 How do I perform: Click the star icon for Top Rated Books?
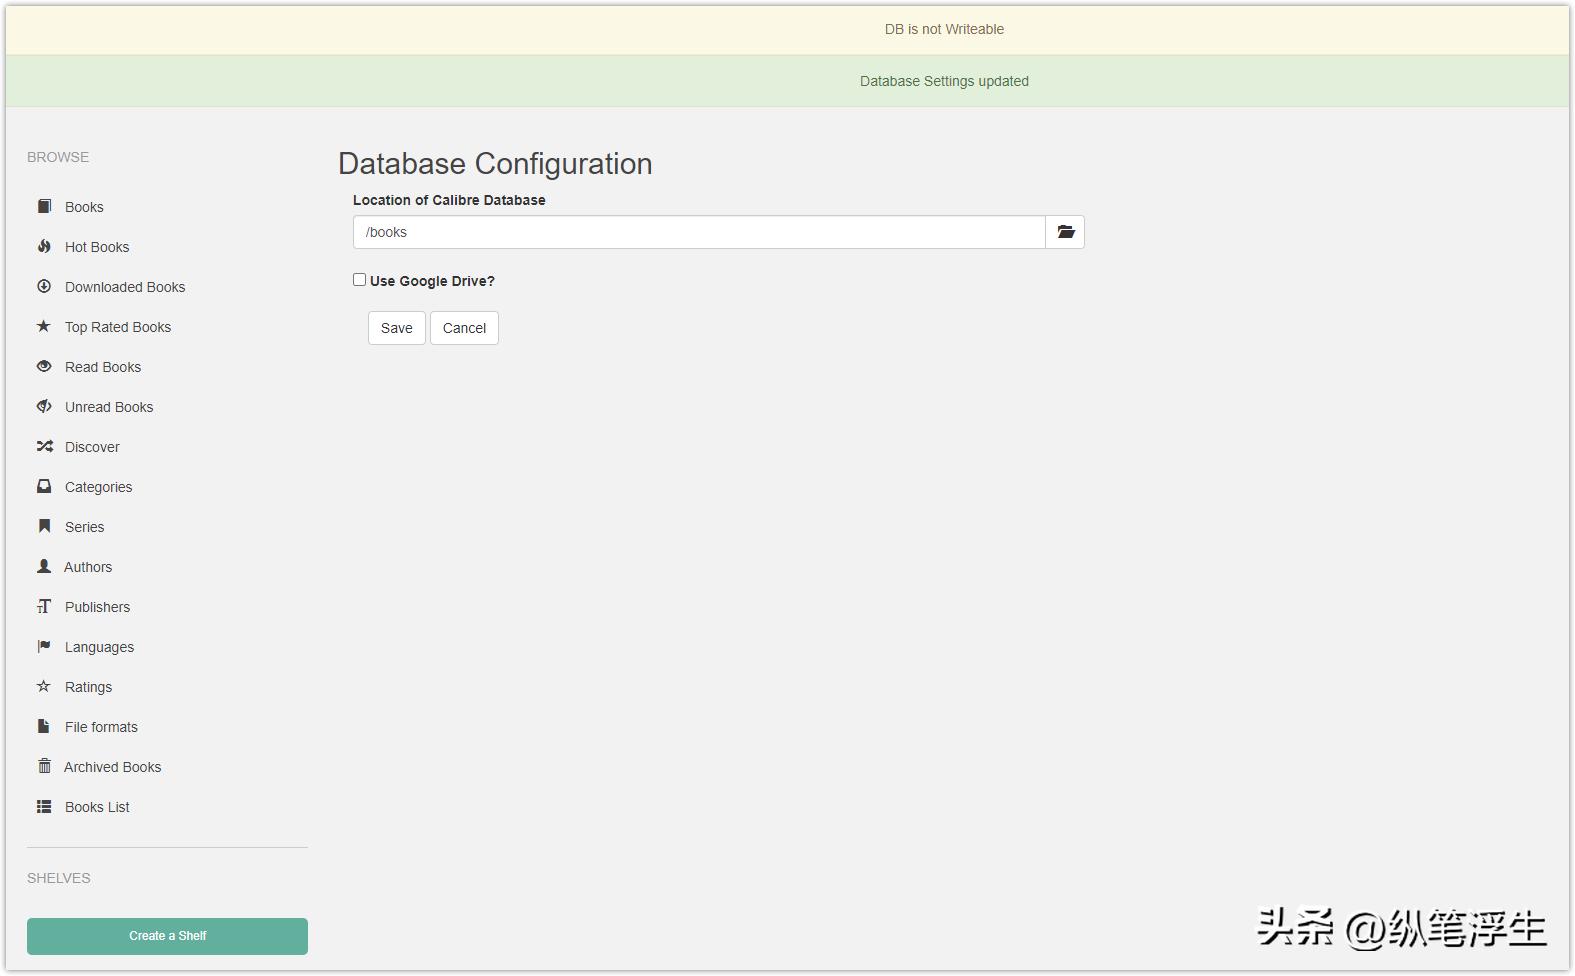pyautogui.click(x=44, y=326)
